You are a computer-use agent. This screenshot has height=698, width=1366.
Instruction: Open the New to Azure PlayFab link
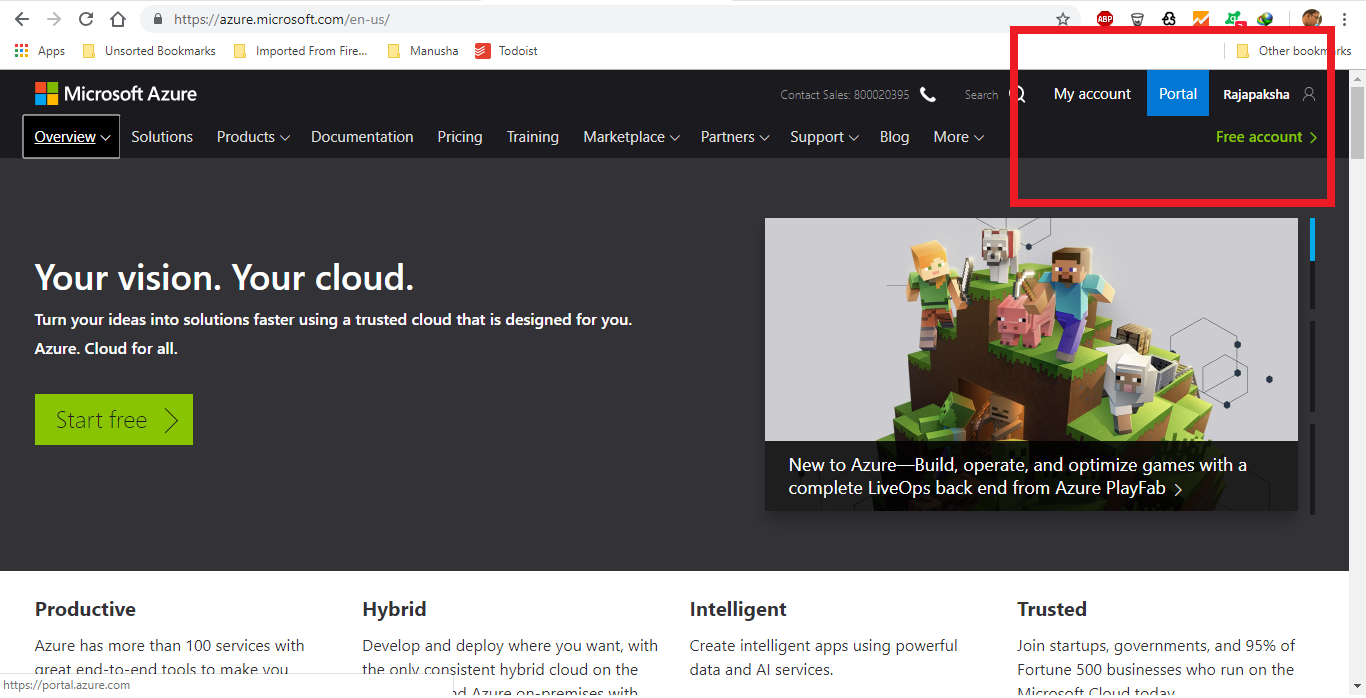(x=1018, y=477)
